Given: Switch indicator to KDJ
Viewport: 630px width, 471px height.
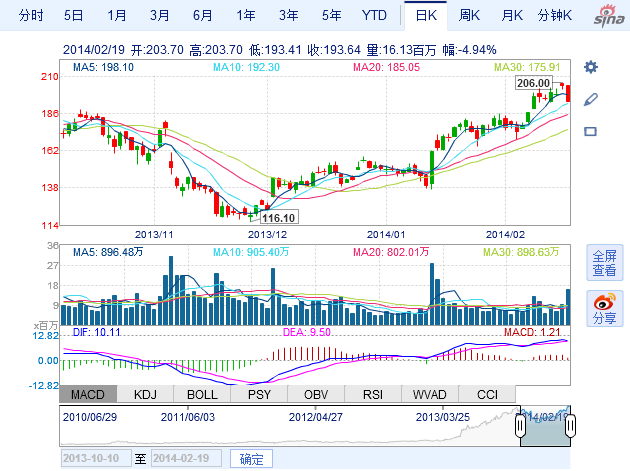Looking at the screenshot, I should point(146,394).
